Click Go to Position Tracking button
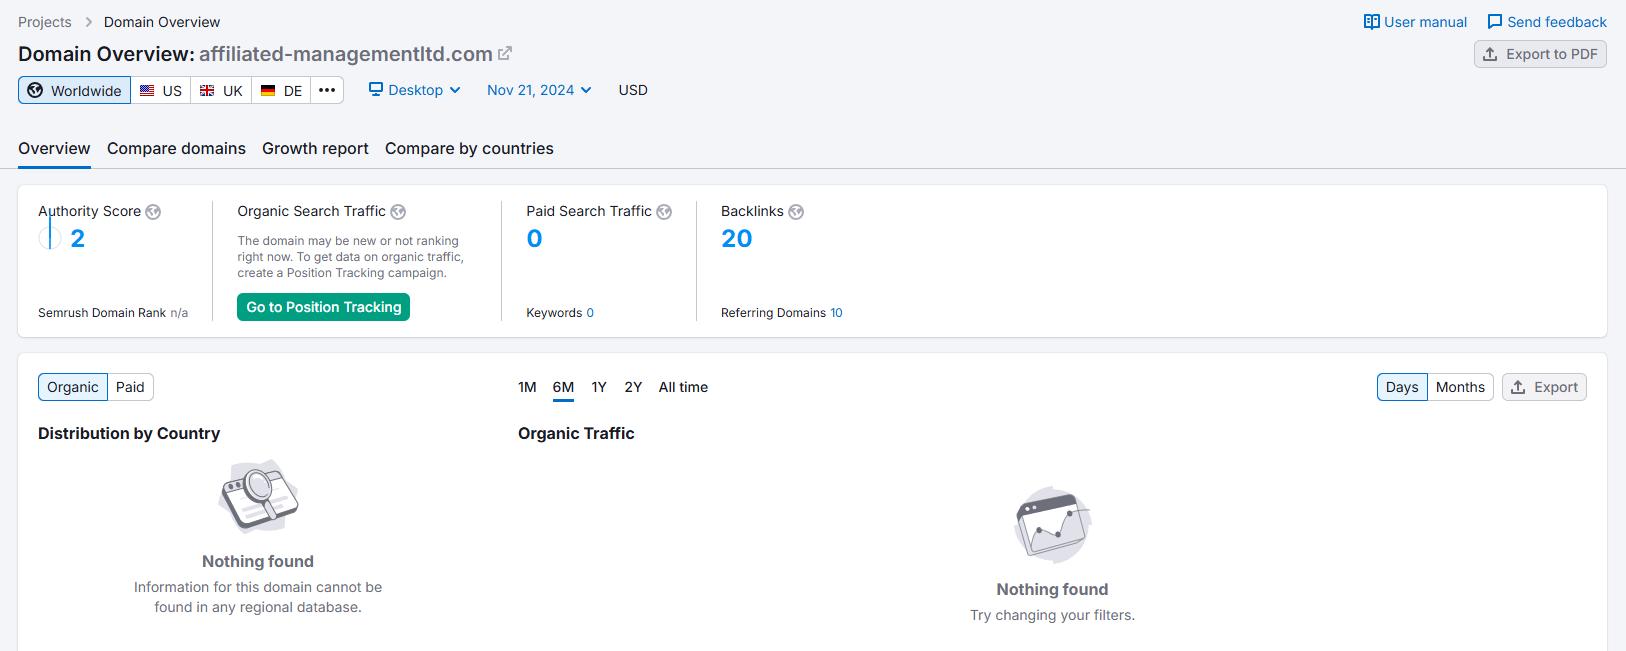The width and height of the screenshot is (1626, 651). coord(323,307)
